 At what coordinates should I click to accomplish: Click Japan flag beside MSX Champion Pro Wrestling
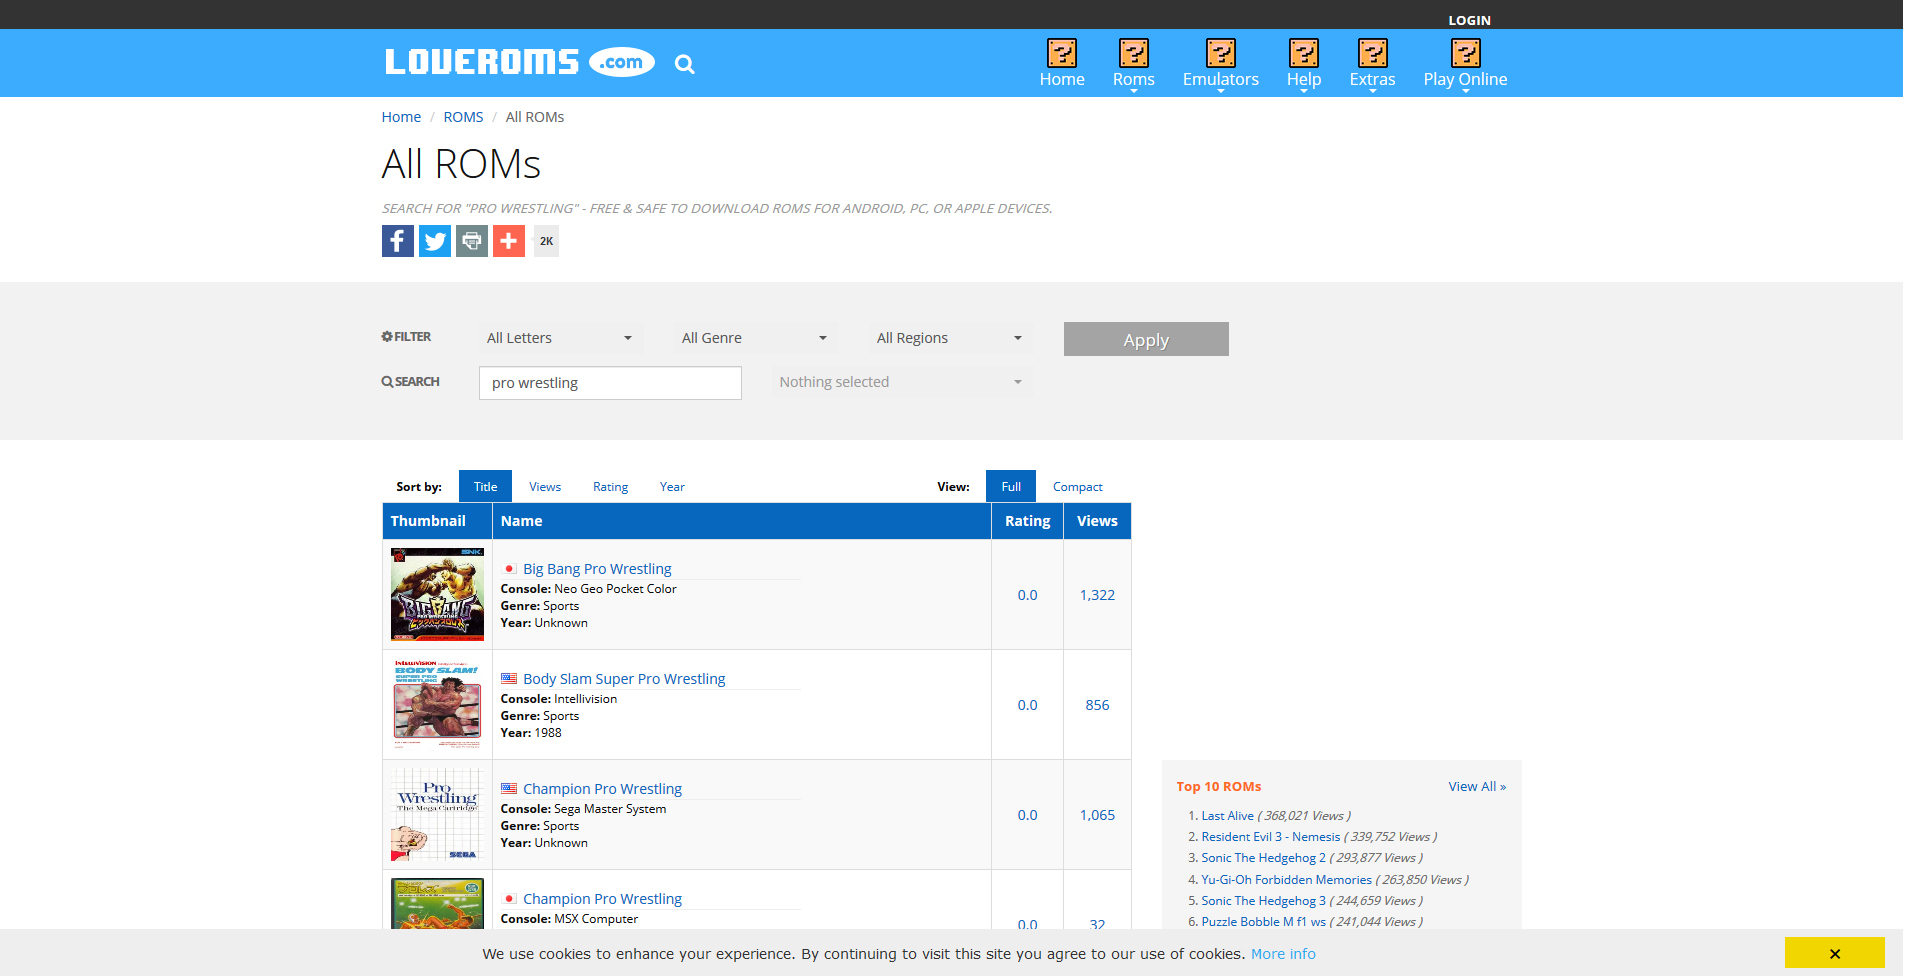(509, 899)
